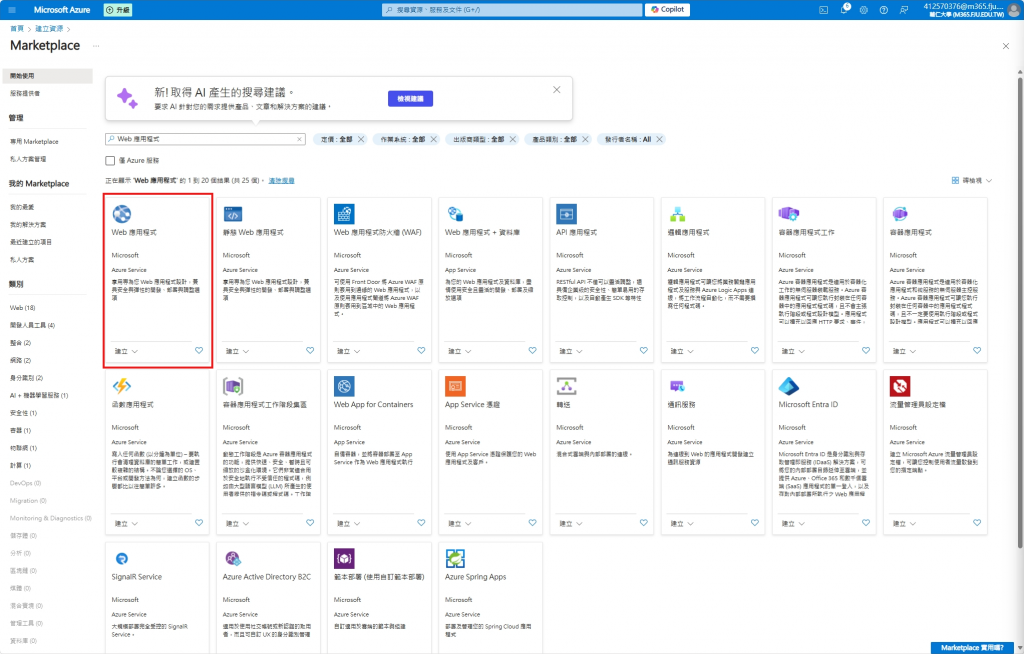This screenshot has width=1024, height=654.
Task: Click the user account avatar
Action: pos(1014,10)
